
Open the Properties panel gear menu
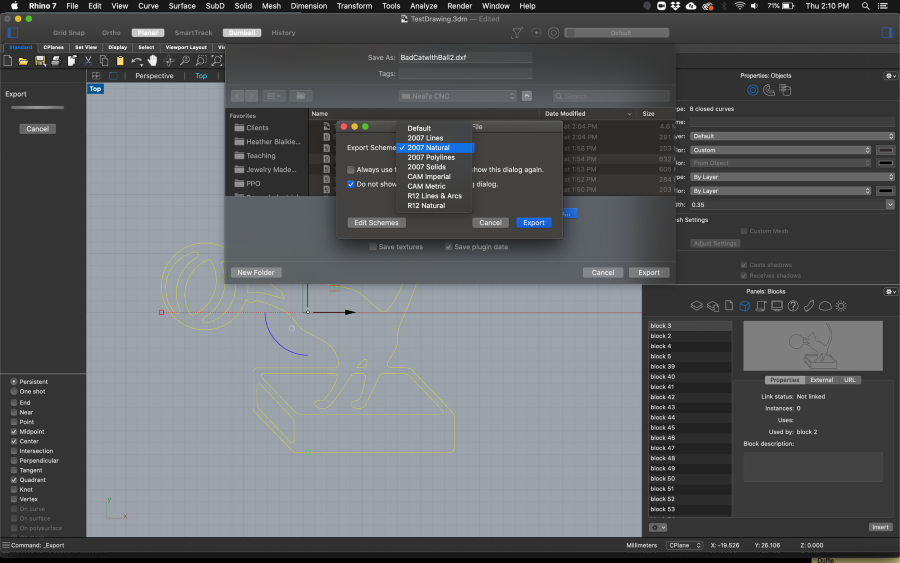(890, 76)
